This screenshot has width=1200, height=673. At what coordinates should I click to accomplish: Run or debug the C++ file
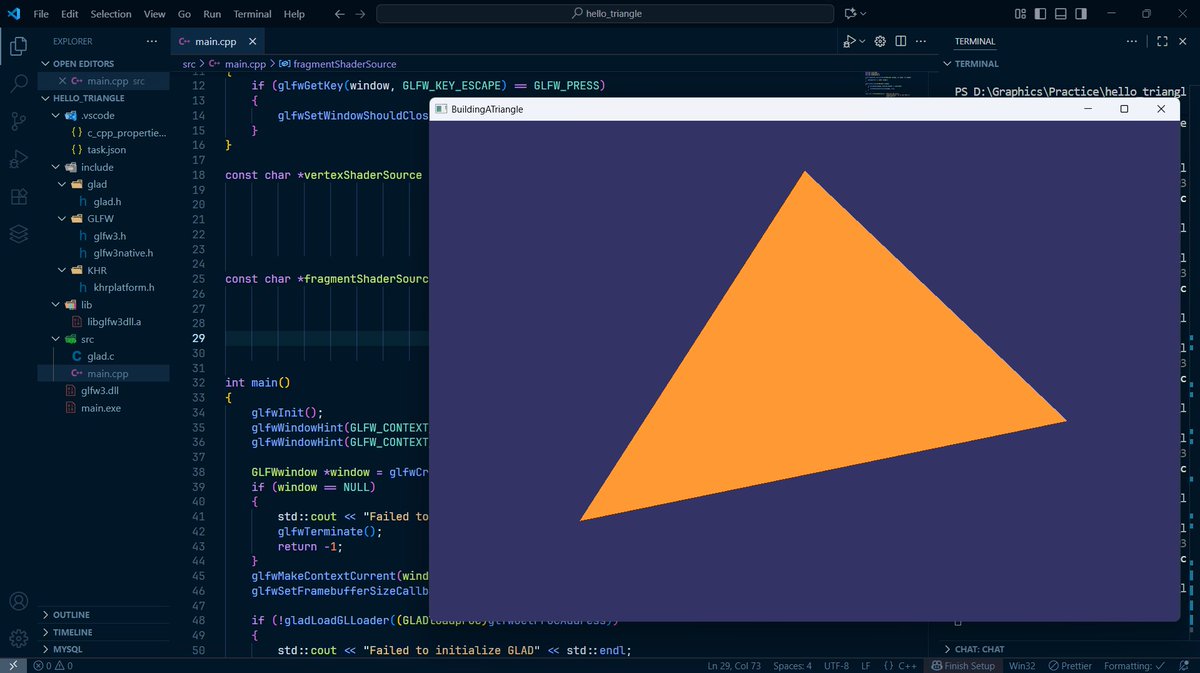pyautogui.click(x=849, y=41)
